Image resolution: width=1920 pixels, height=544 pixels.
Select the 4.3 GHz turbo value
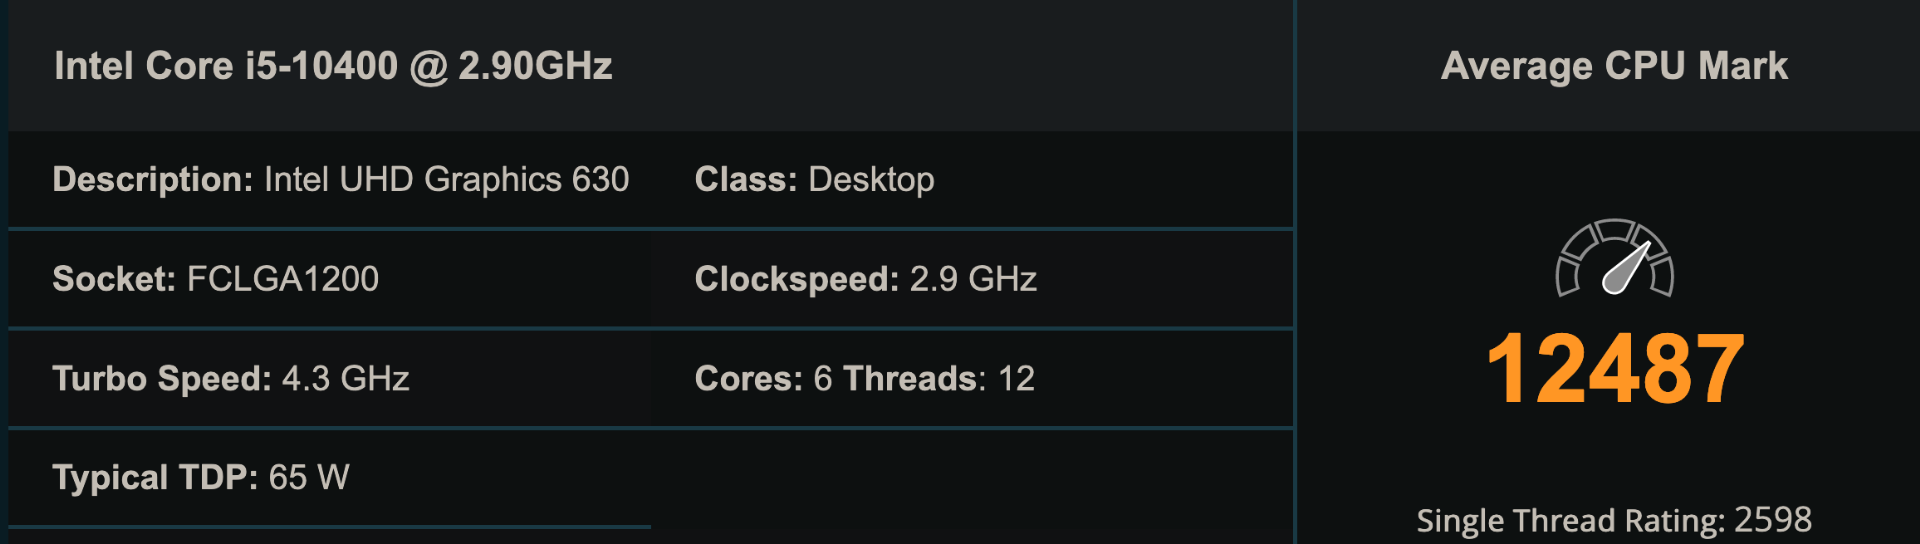pyautogui.click(x=346, y=379)
